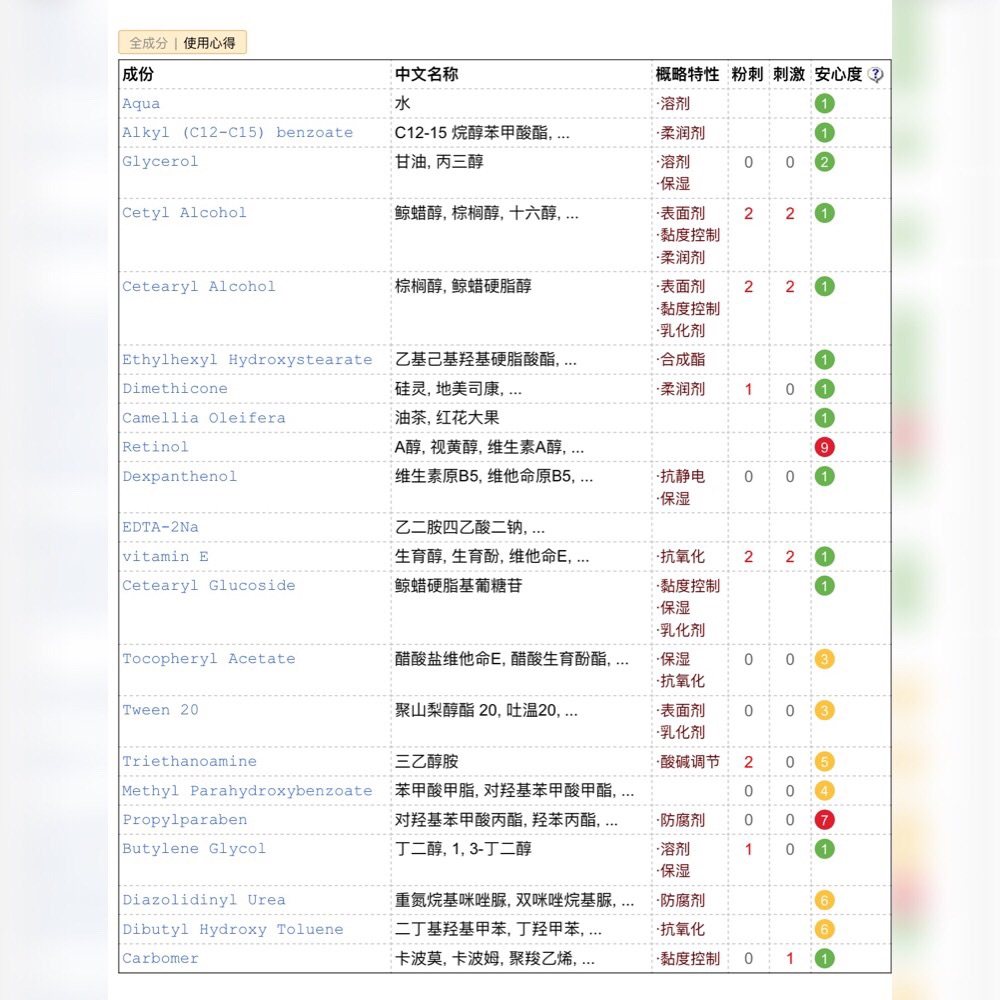This screenshot has width=1000, height=1000.
Task: Open the vitamin E link
Action: tap(165, 556)
